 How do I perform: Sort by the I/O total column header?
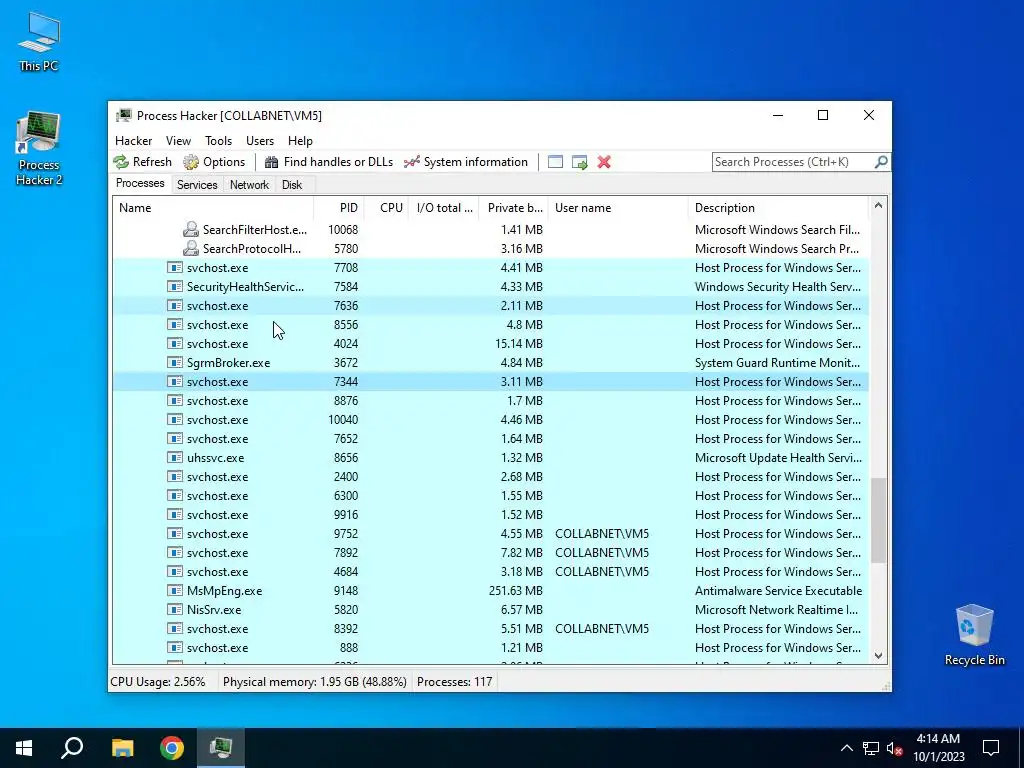coord(444,208)
